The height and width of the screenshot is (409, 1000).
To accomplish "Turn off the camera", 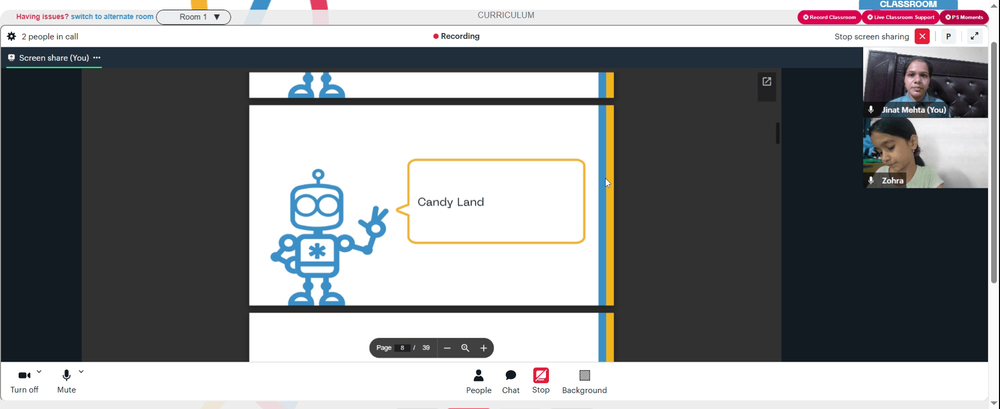I will (24, 382).
